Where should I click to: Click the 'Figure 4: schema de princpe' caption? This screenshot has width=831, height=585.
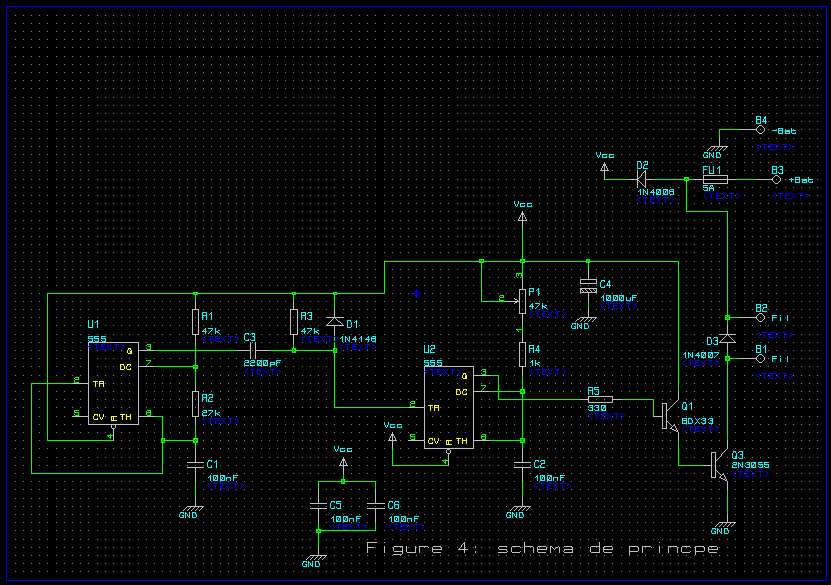[542, 547]
